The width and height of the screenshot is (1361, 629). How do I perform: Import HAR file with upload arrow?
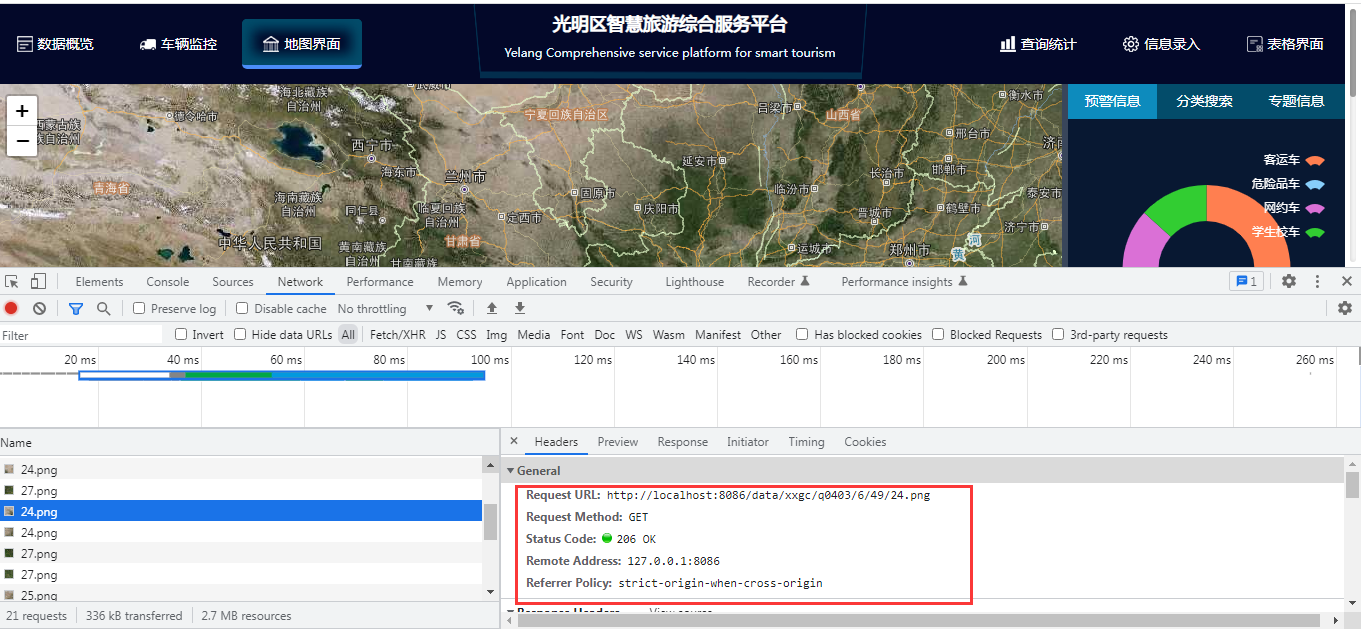492,308
